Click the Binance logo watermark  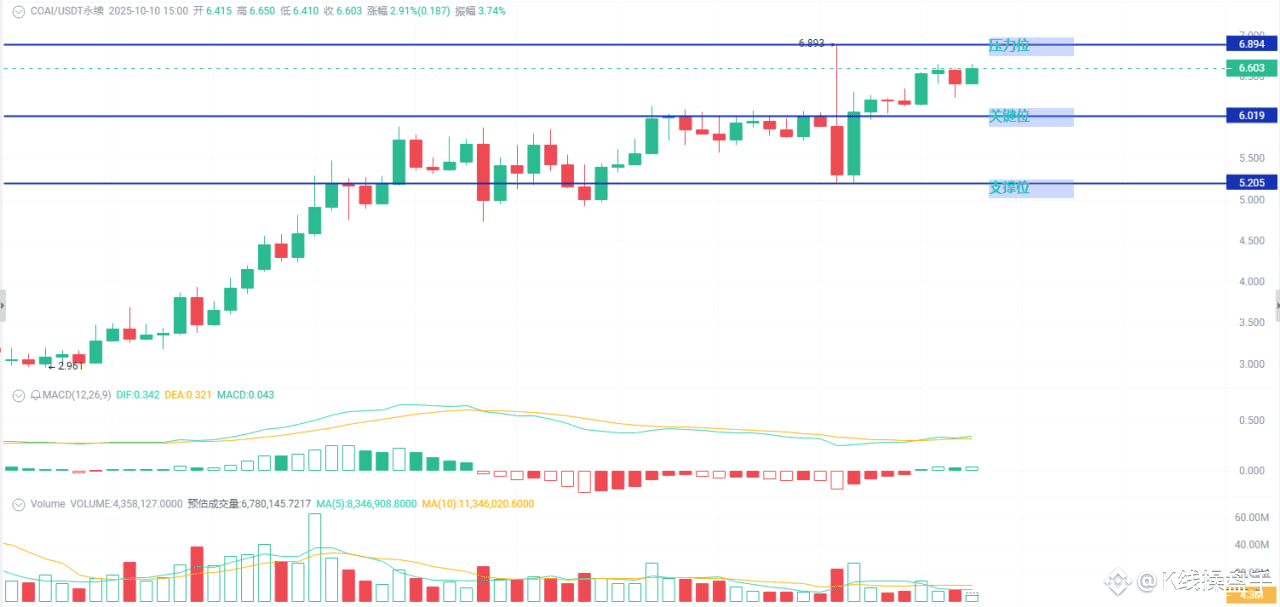1120,580
